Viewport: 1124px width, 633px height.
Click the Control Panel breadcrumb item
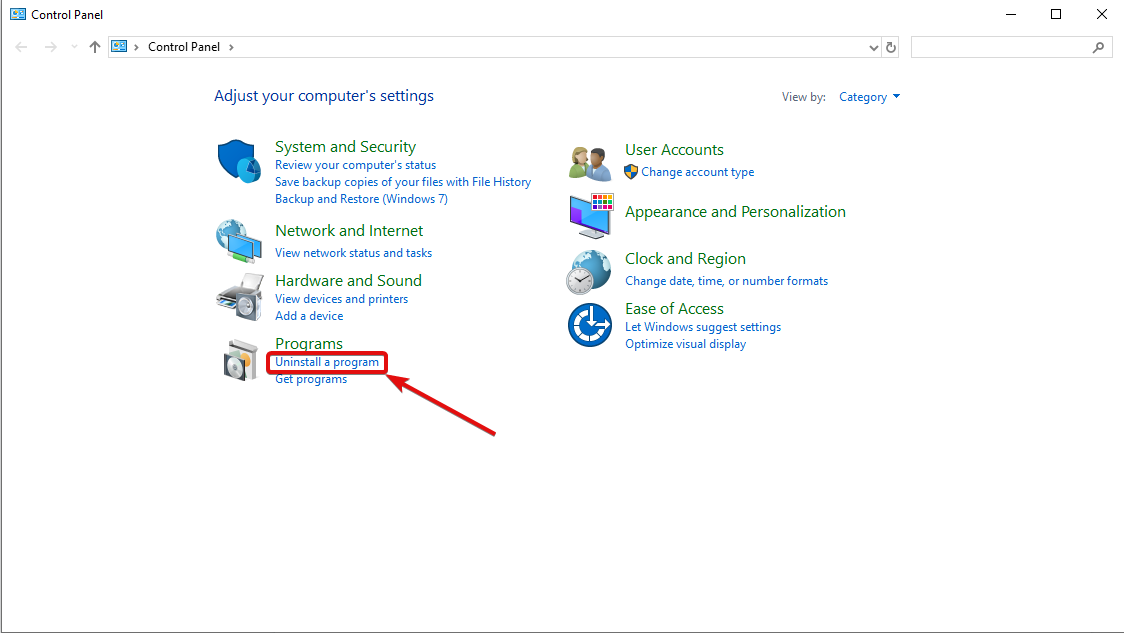click(184, 46)
